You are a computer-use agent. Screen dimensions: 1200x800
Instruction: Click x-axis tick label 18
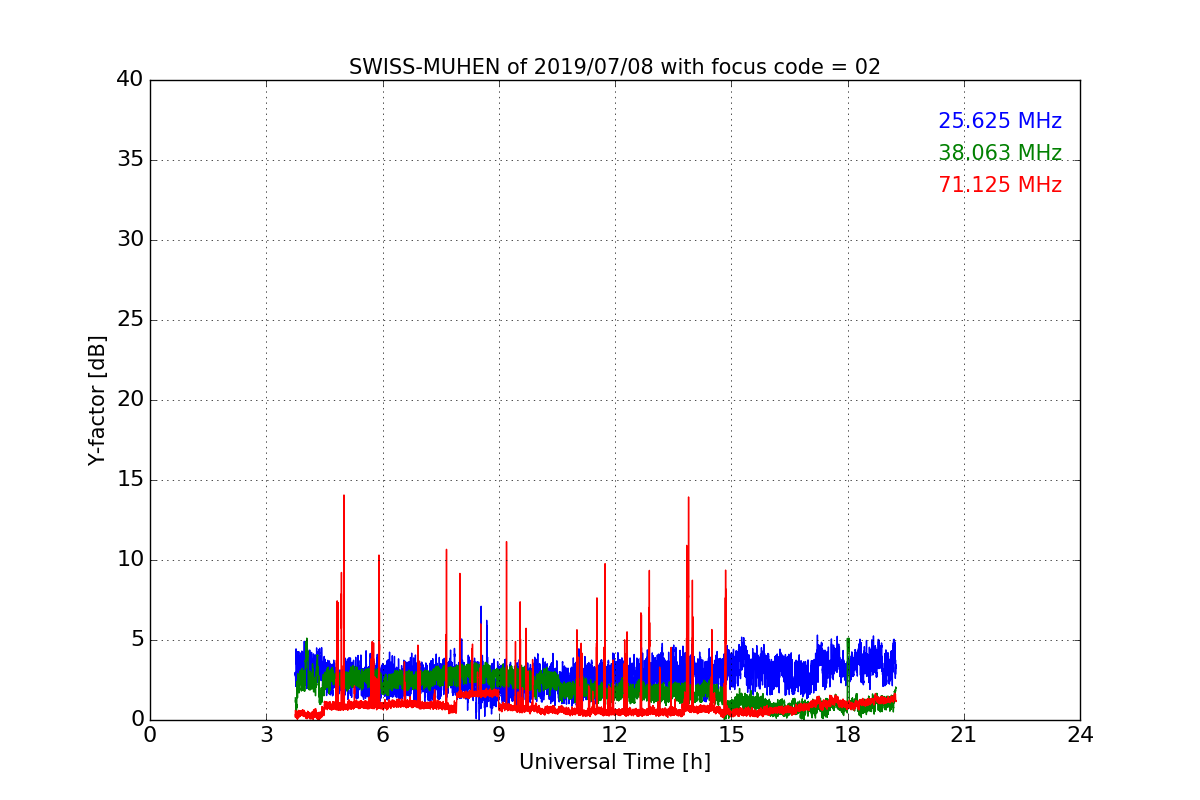[848, 734]
